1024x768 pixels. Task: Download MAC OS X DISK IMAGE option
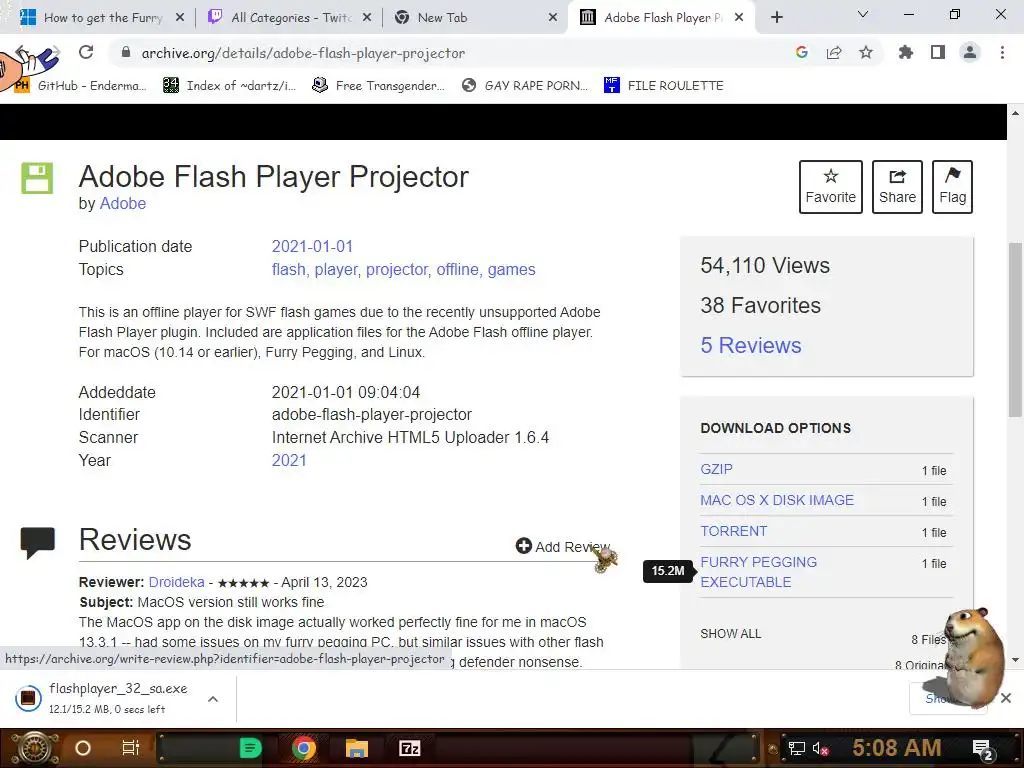pyautogui.click(x=777, y=500)
